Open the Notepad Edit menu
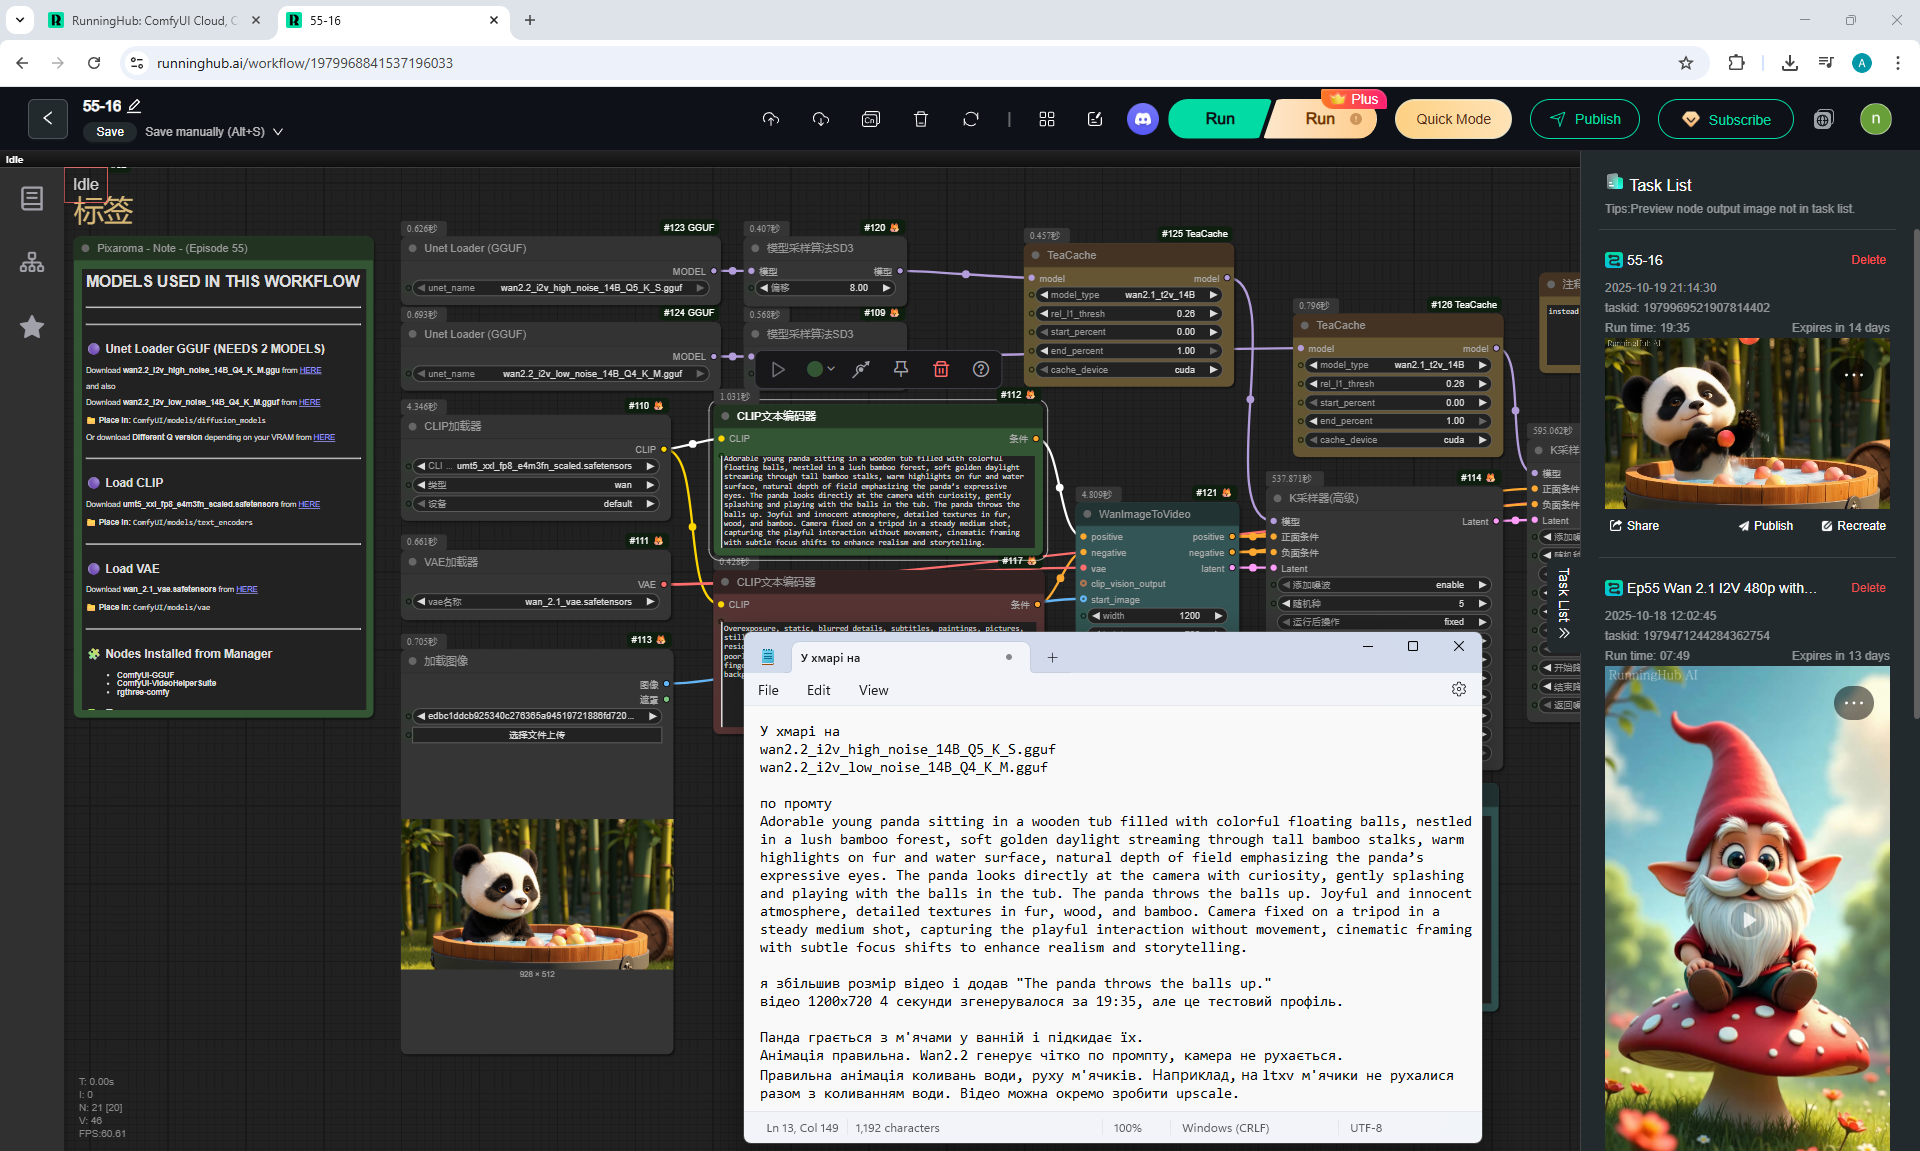Viewport: 1920px width, 1151px height. [818, 690]
